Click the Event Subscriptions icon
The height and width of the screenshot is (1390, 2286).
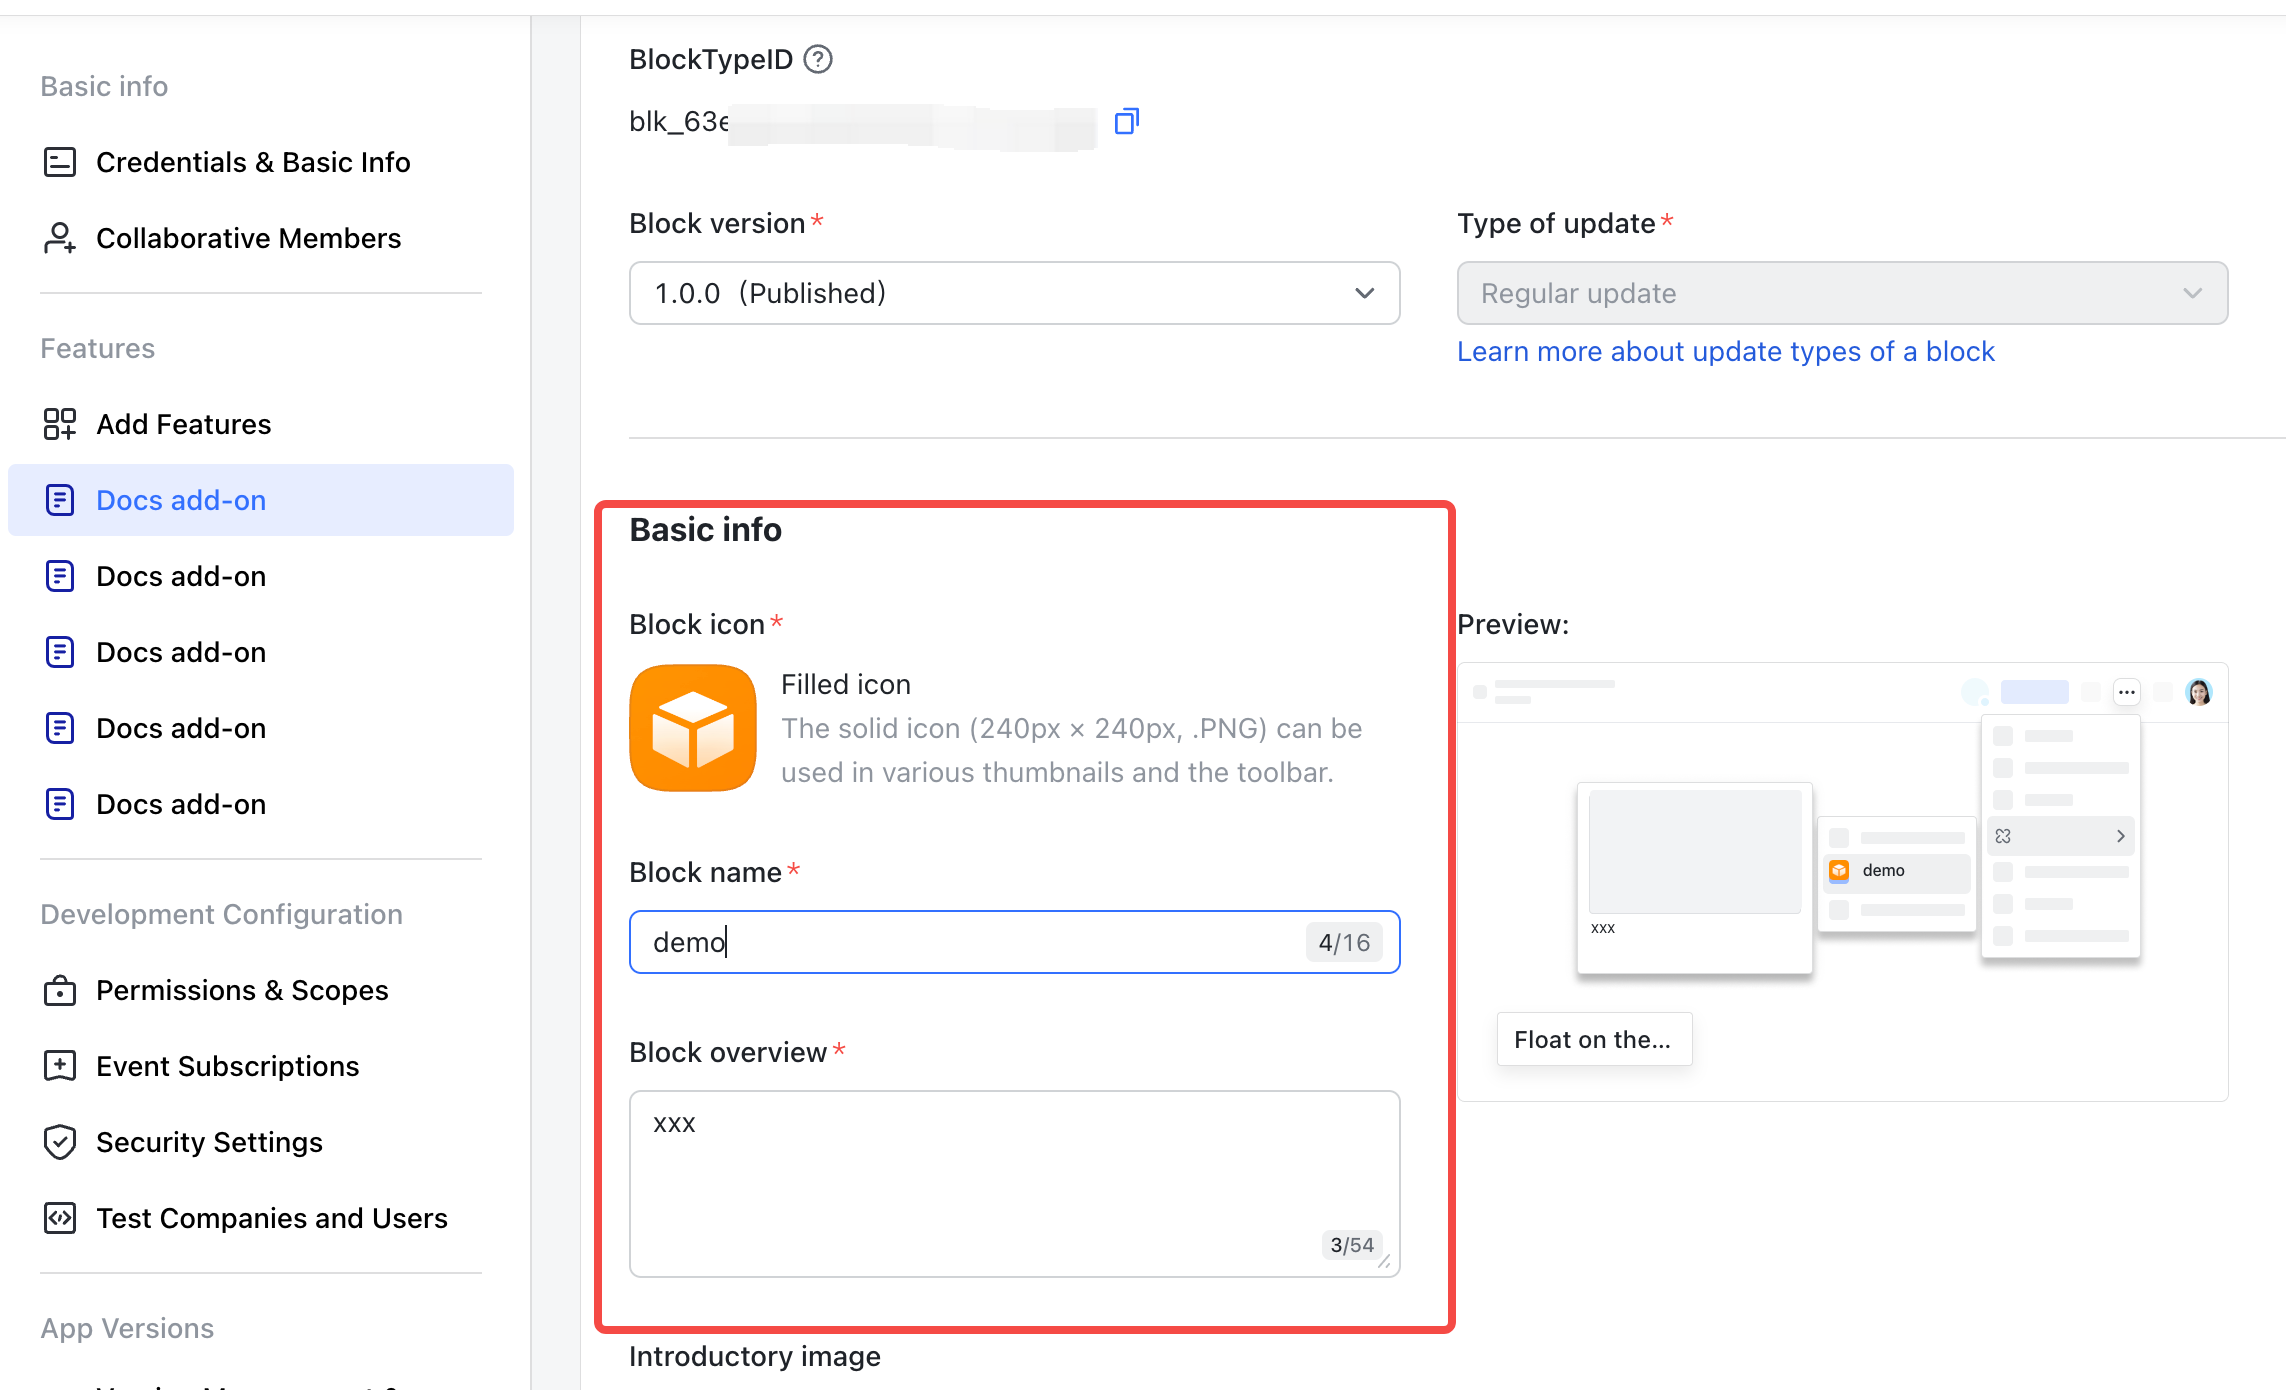(x=60, y=1066)
